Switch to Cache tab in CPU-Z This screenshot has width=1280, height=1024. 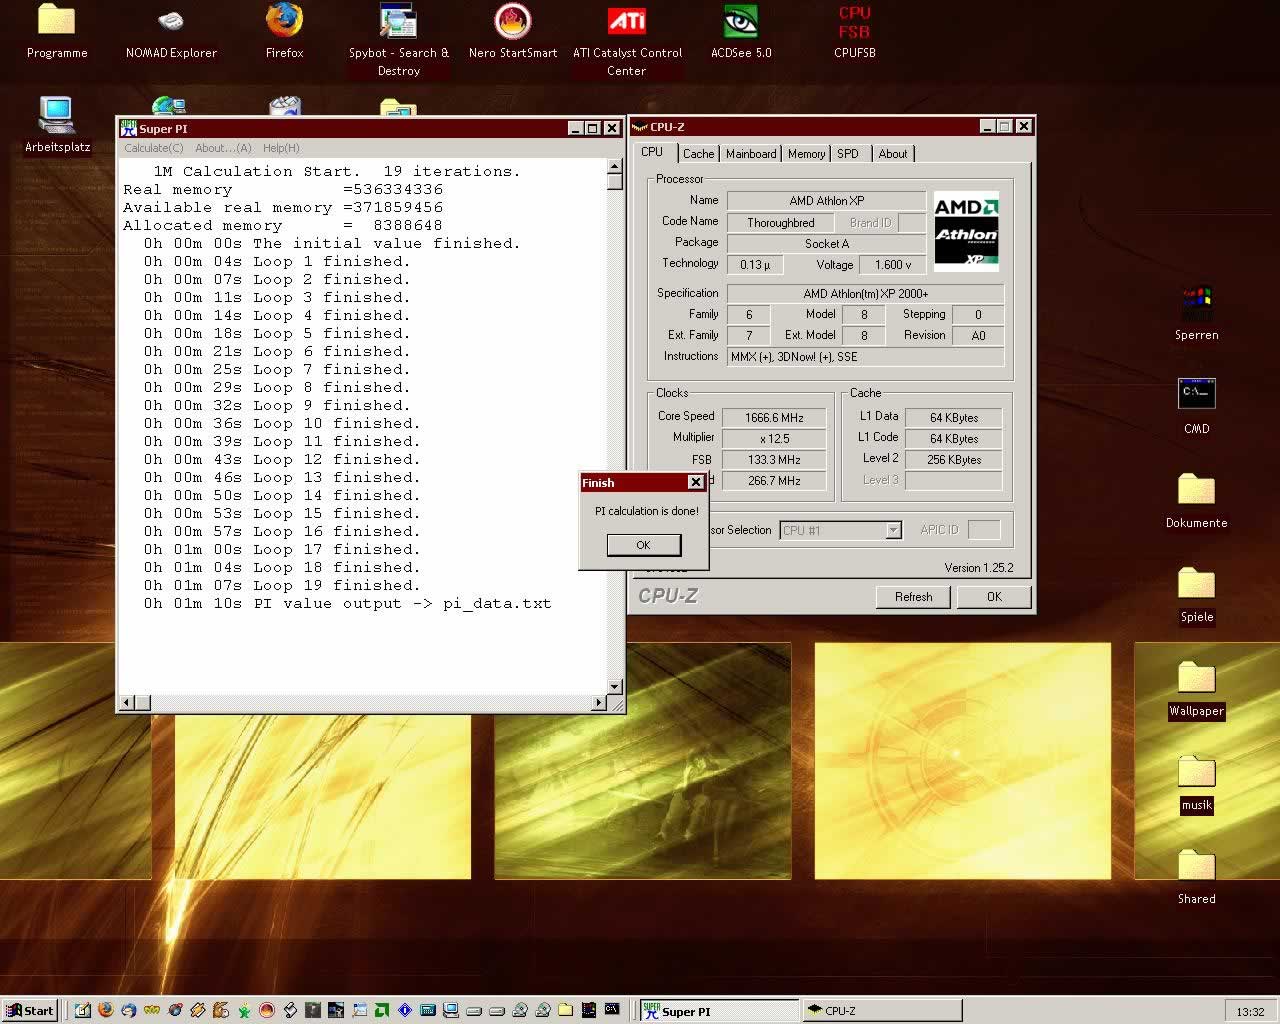[698, 154]
